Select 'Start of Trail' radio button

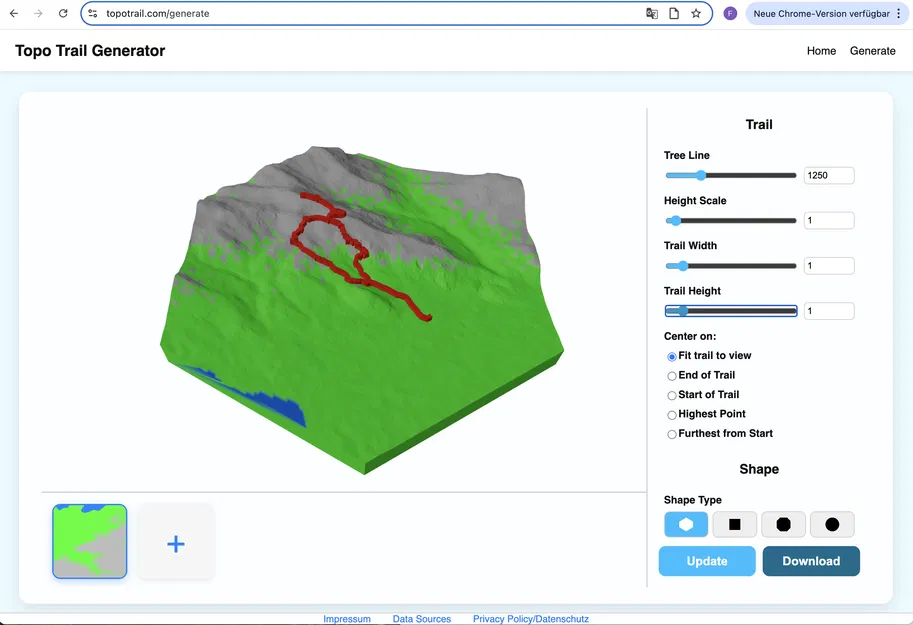672,395
